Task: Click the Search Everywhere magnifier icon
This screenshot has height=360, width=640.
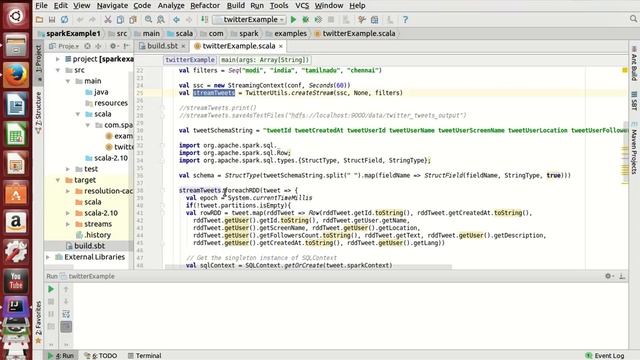Action: point(633,19)
